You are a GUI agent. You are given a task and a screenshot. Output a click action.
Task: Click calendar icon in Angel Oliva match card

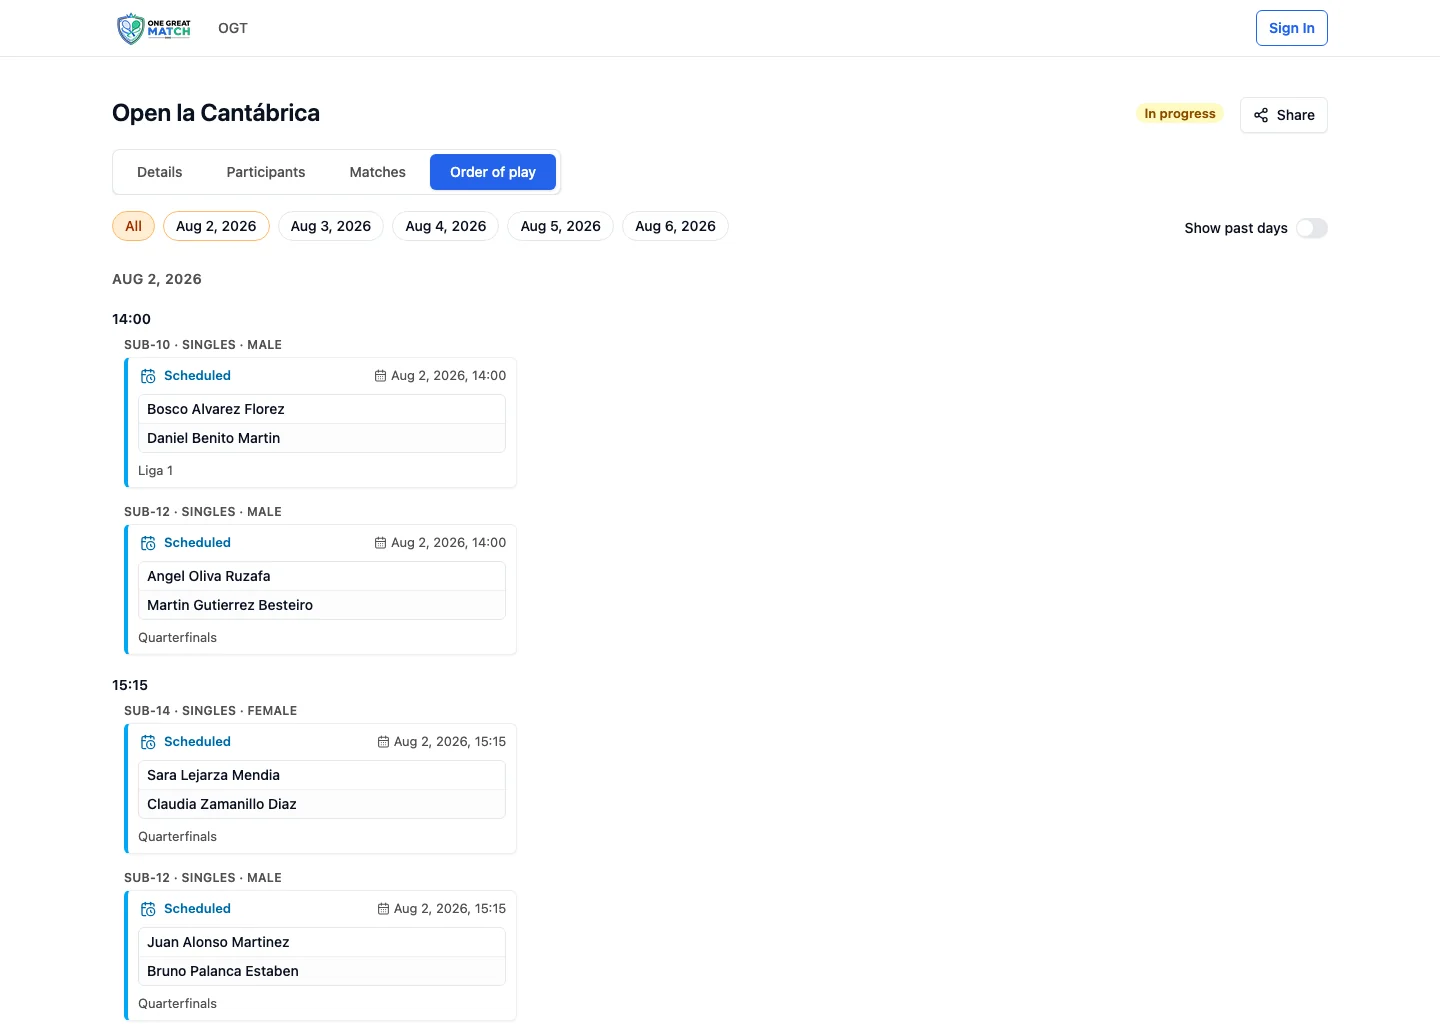[x=380, y=543]
